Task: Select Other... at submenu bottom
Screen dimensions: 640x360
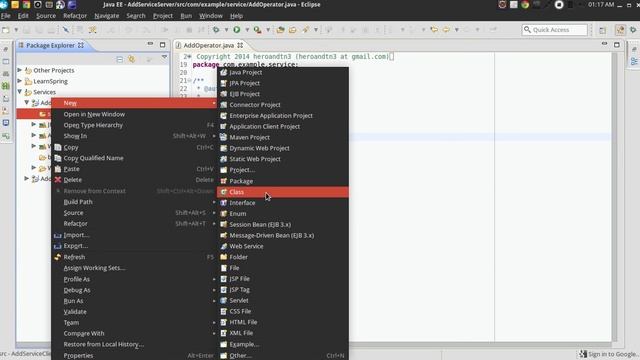Action: pyautogui.click(x=282, y=355)
